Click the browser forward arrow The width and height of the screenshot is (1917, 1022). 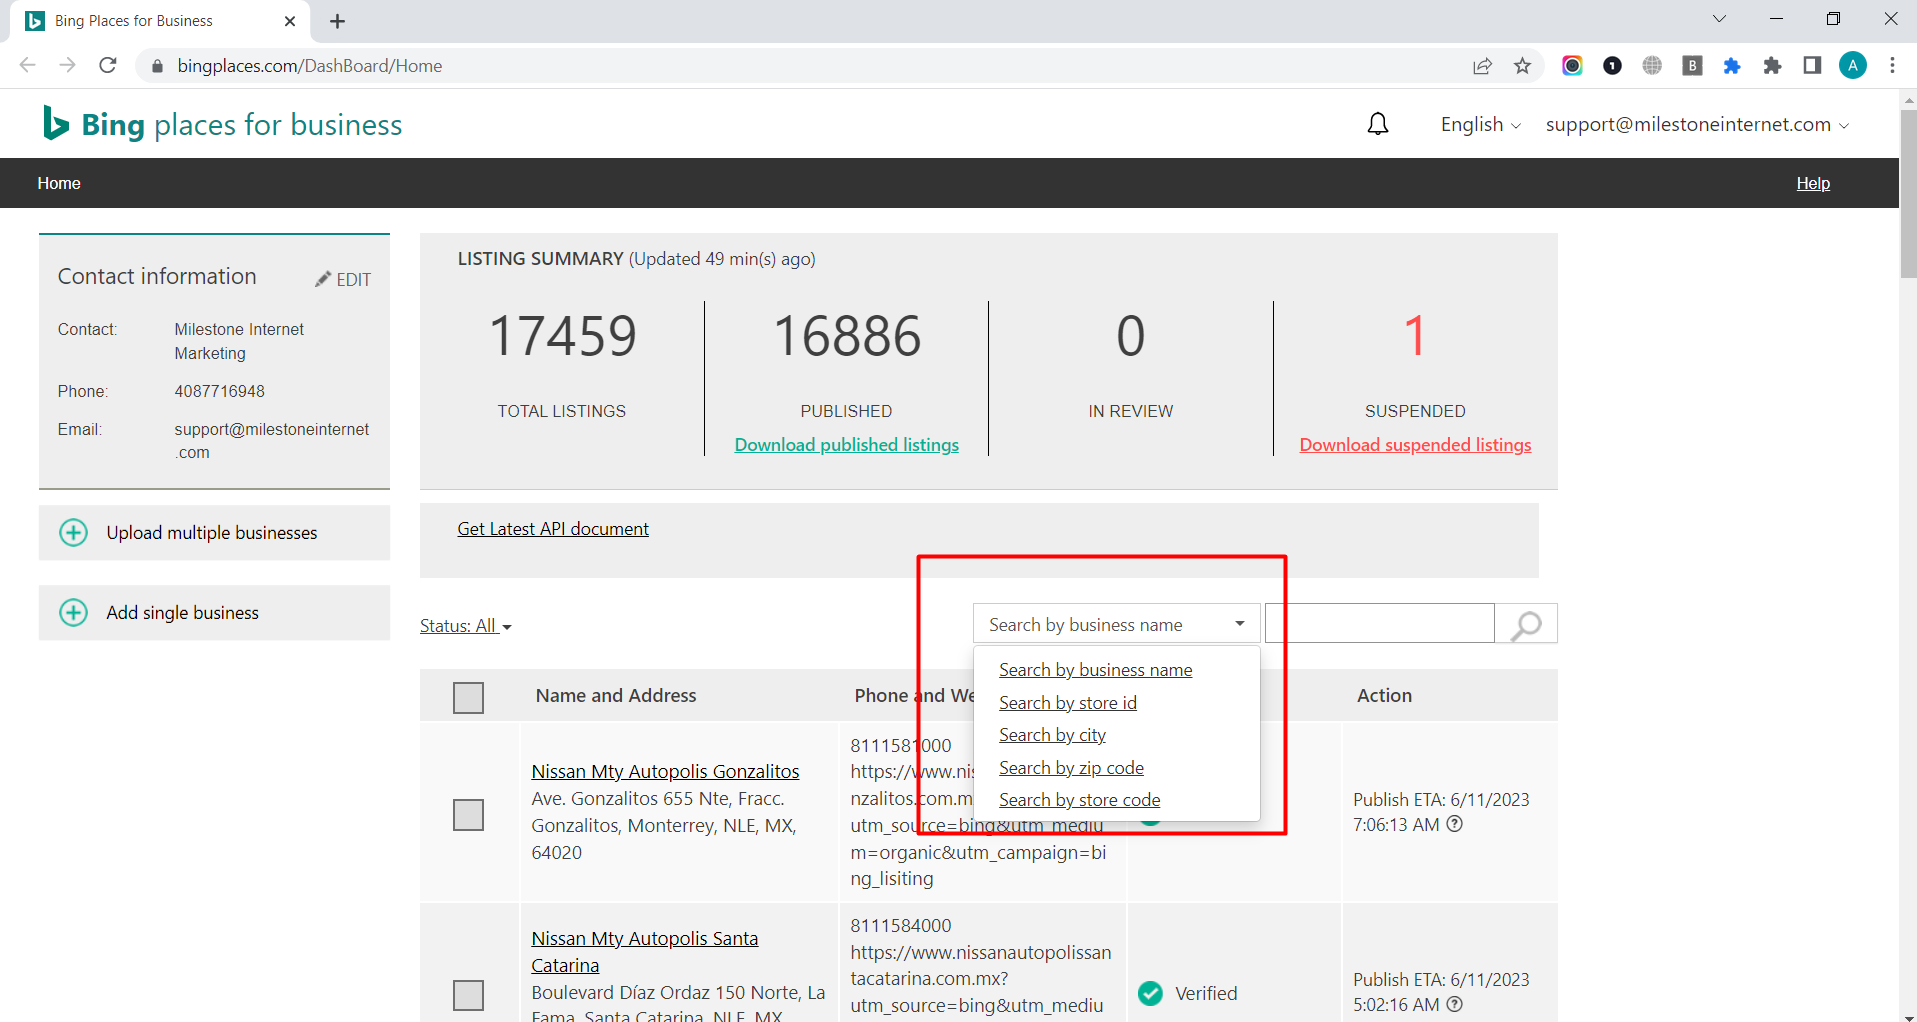[67, 66]
